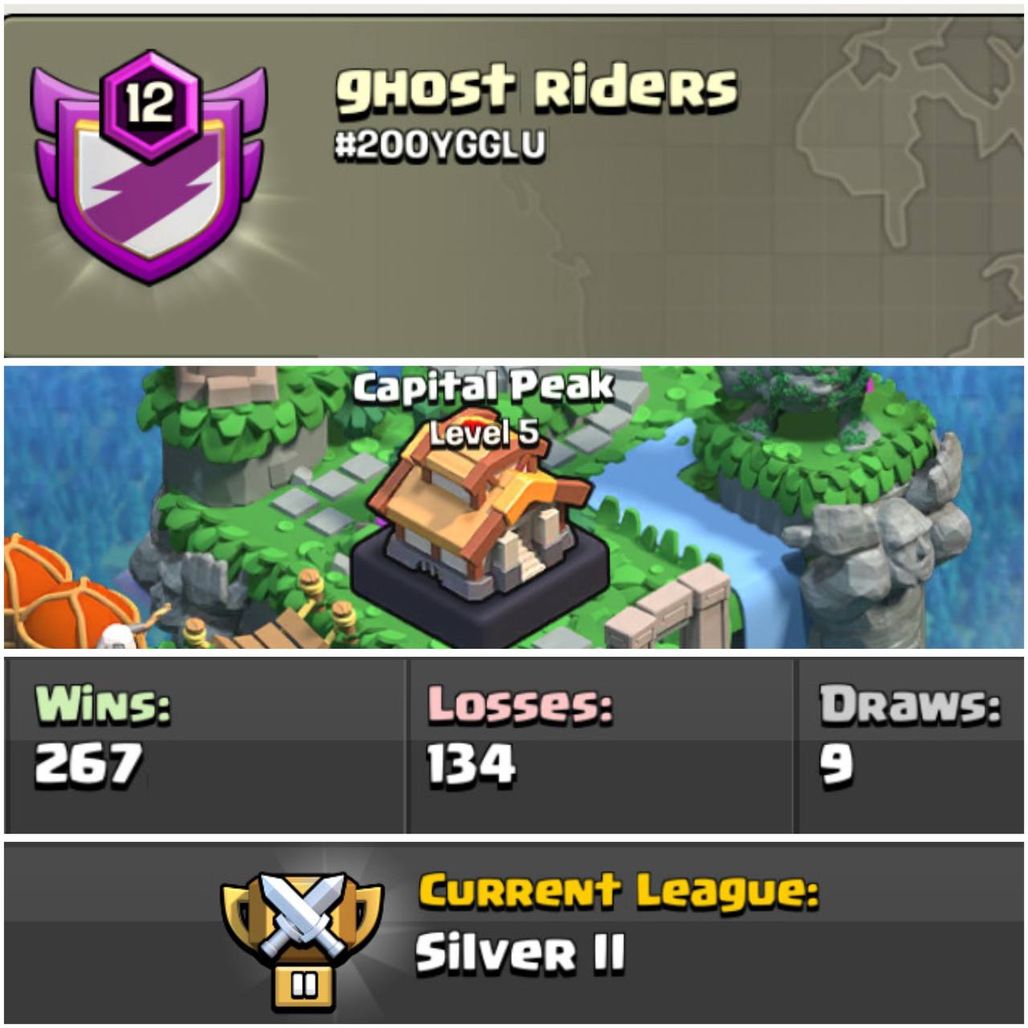Tap the Silver II league name

pos(521,953)
